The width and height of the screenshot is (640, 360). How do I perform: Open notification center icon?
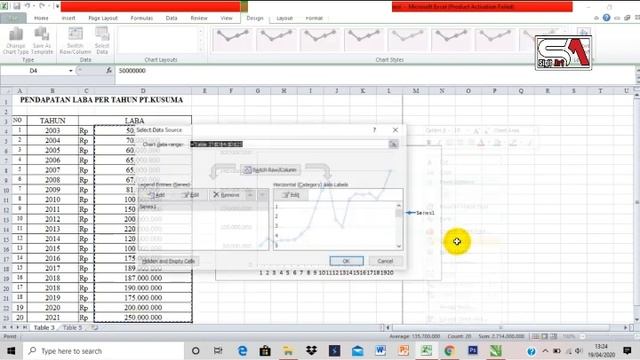point(627,351)
